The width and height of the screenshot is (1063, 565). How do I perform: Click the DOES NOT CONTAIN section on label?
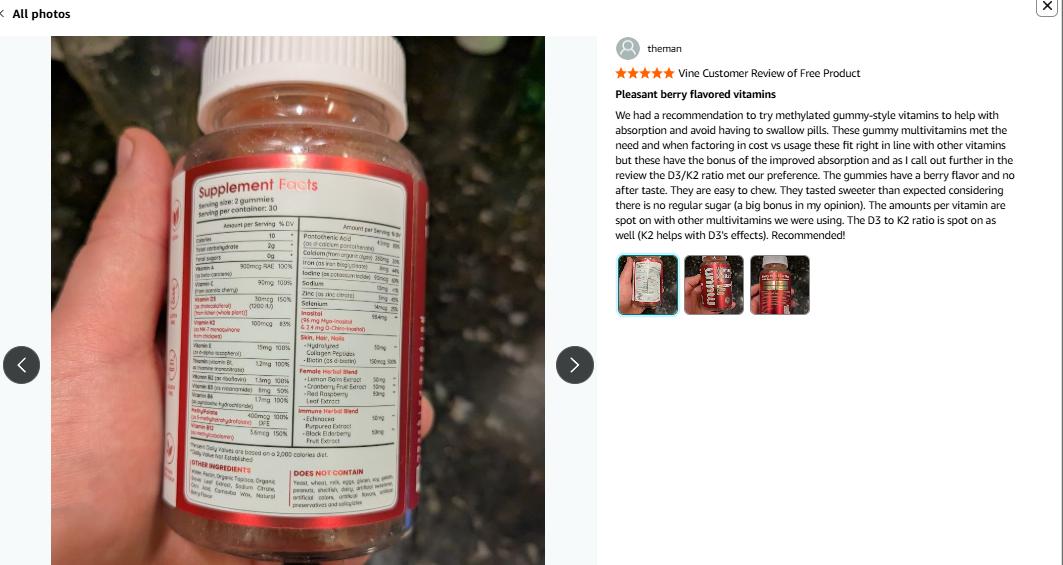click(329, 473)
